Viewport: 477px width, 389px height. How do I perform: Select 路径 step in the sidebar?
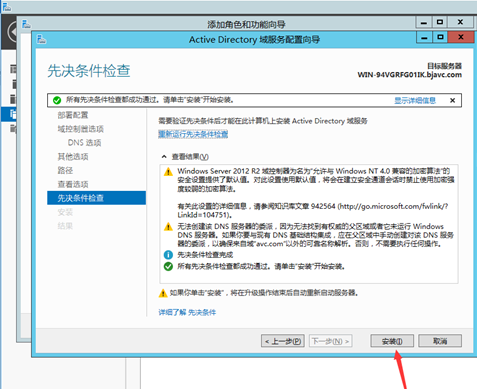(65, 170)
